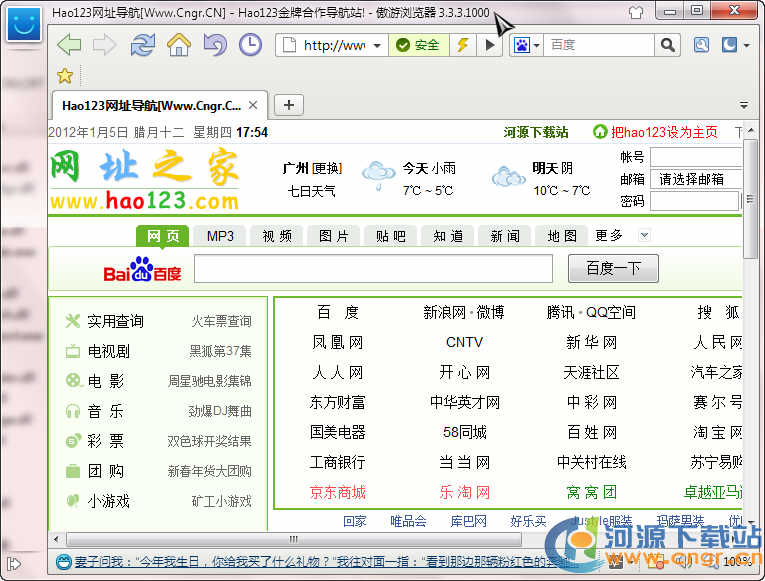
Task: Click in the 百度 toolbar search field
Action: pyautogui.click(x=598, y=45)
